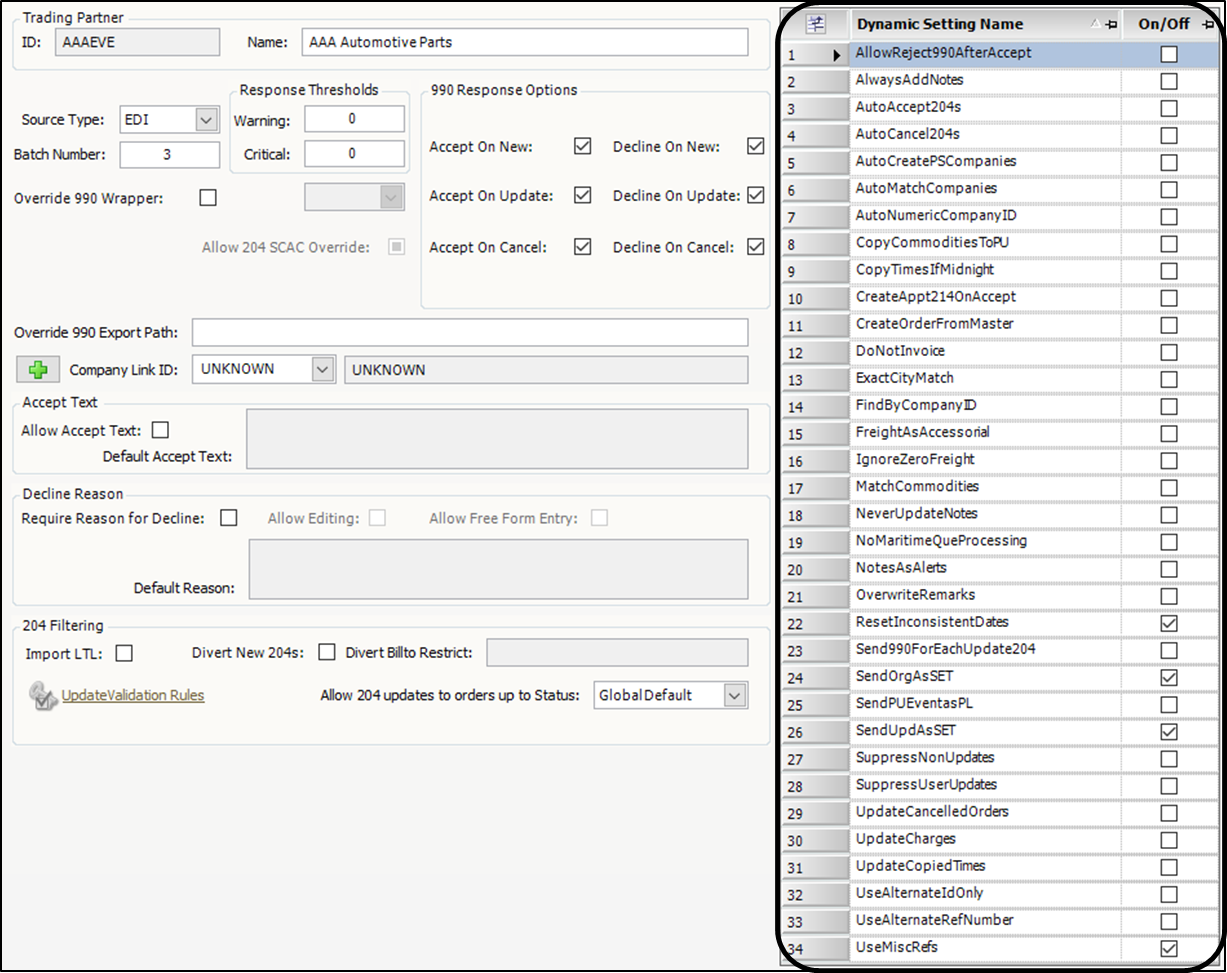Open the 204 updates status dropdown
This screenshot has height=973, width=1227.
point(734,695)
